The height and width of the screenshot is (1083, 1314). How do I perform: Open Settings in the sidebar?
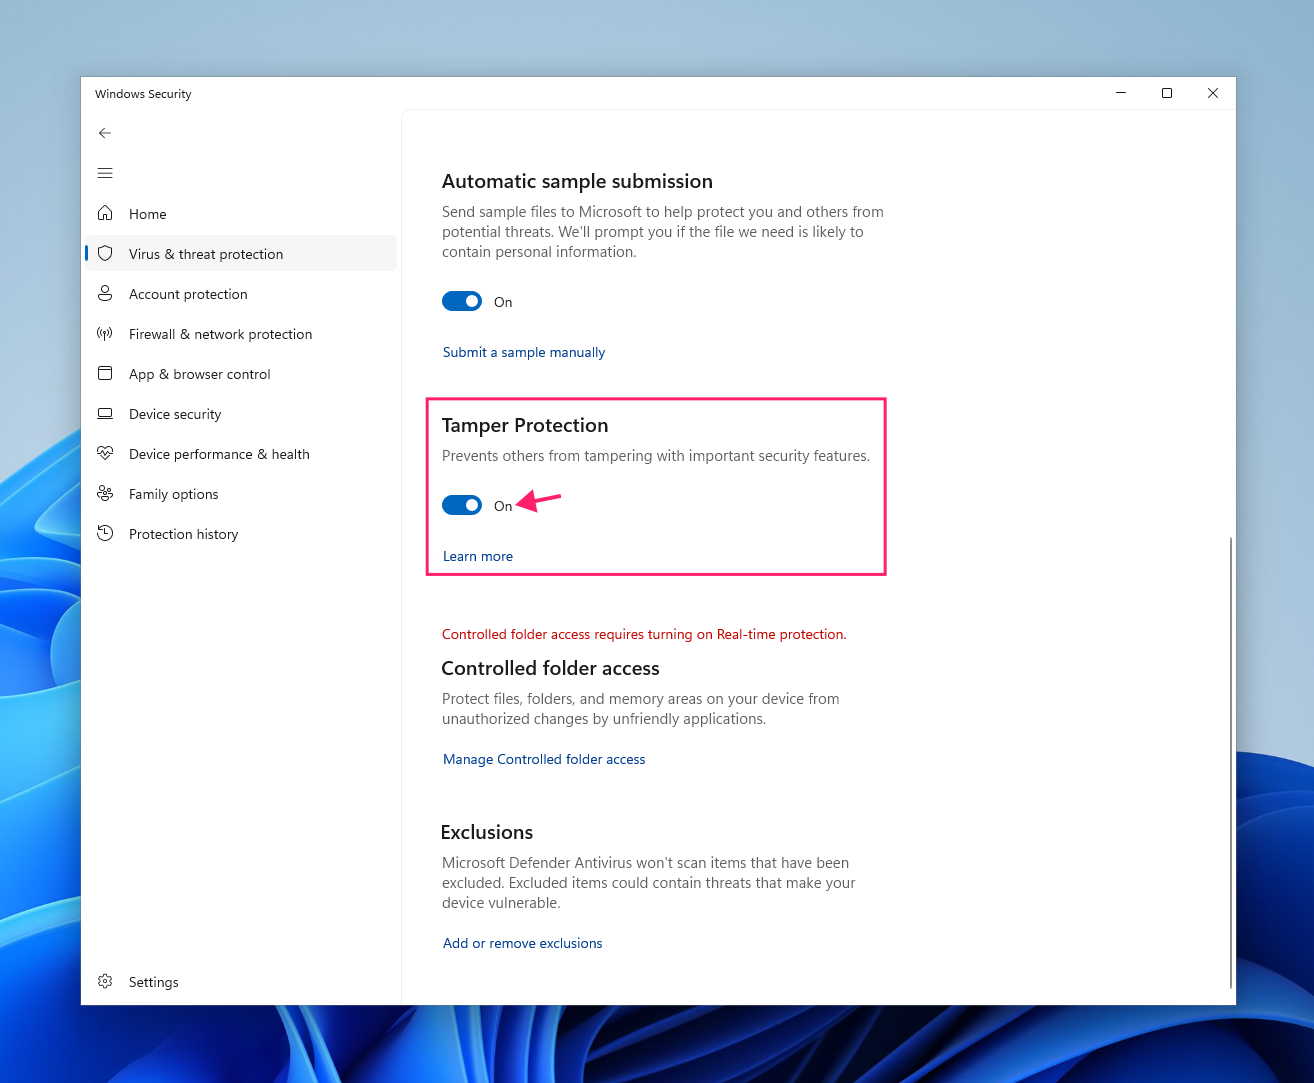pos(241,981)
